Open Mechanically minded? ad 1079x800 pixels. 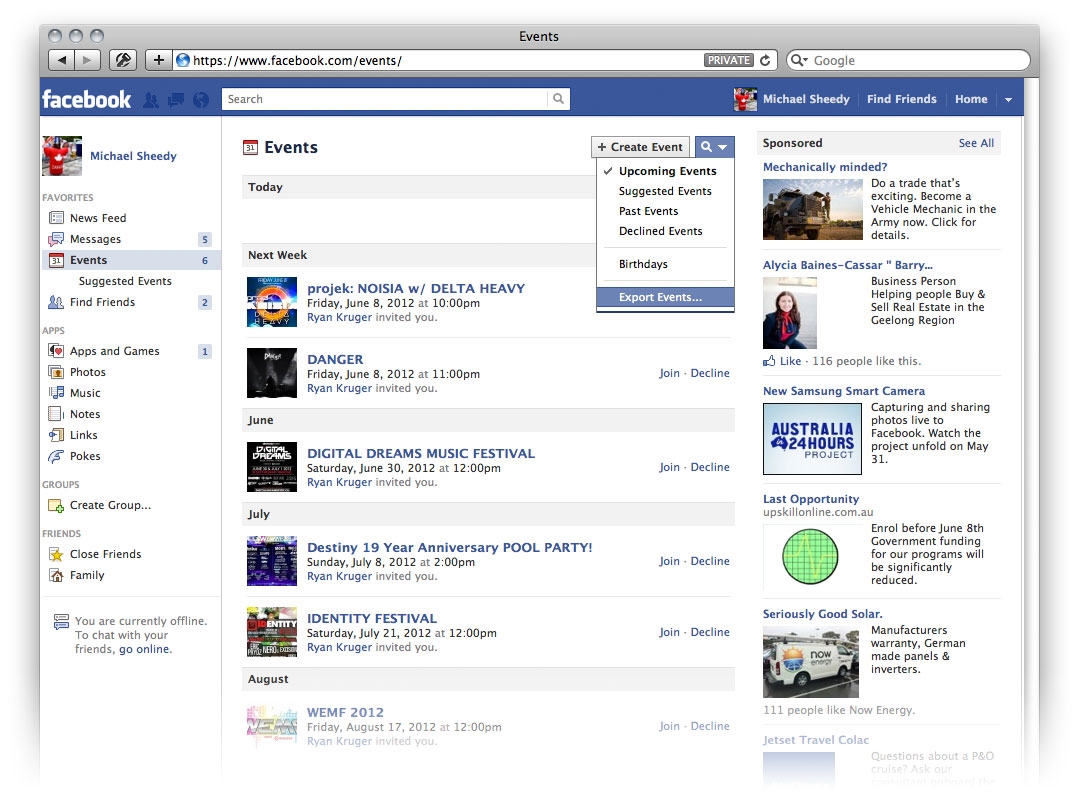pos(824,167)
